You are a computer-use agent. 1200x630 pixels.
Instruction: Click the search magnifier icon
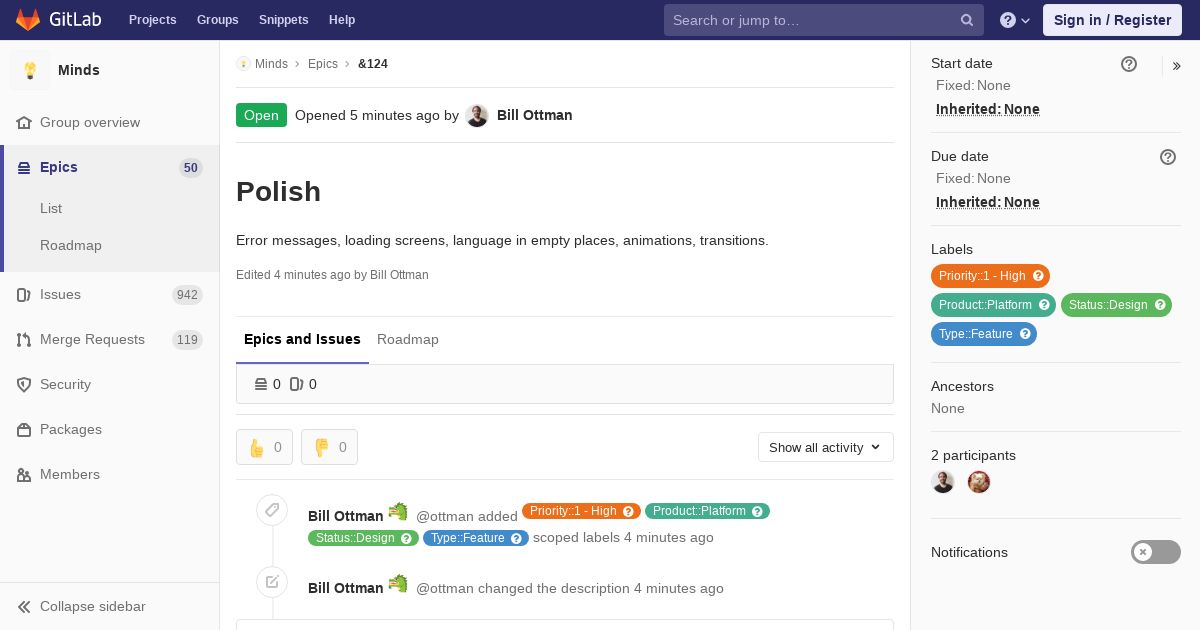(x=967, y=20)
